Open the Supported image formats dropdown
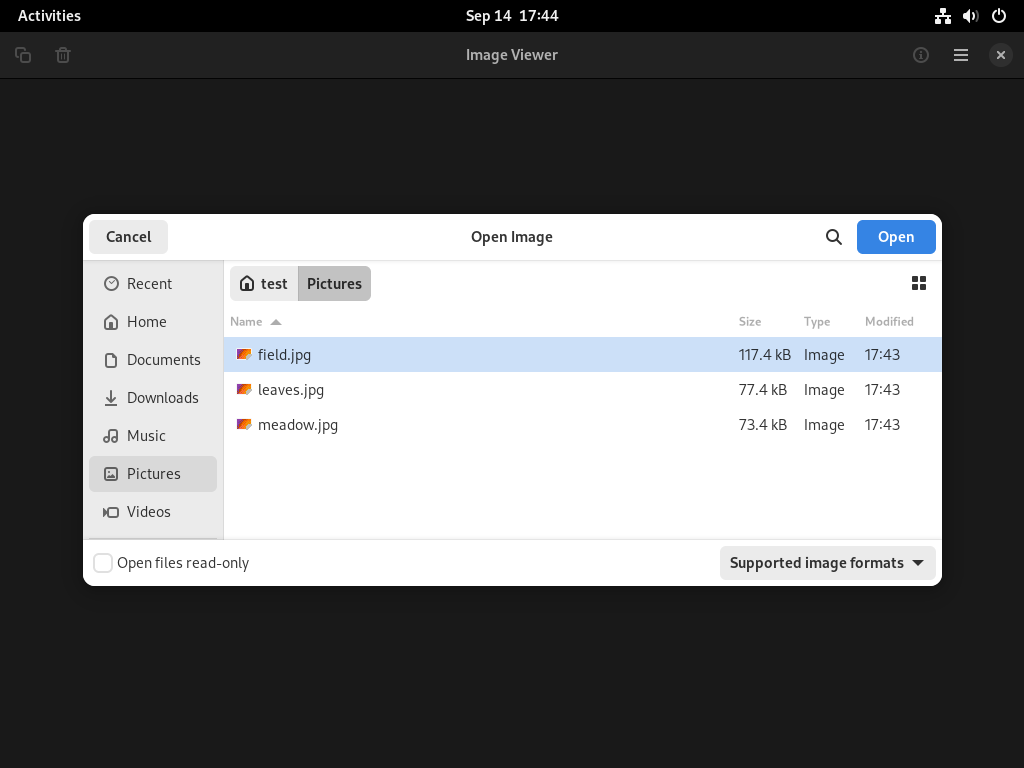Viewport: 1024px width, 768px height. pos(827,563)
